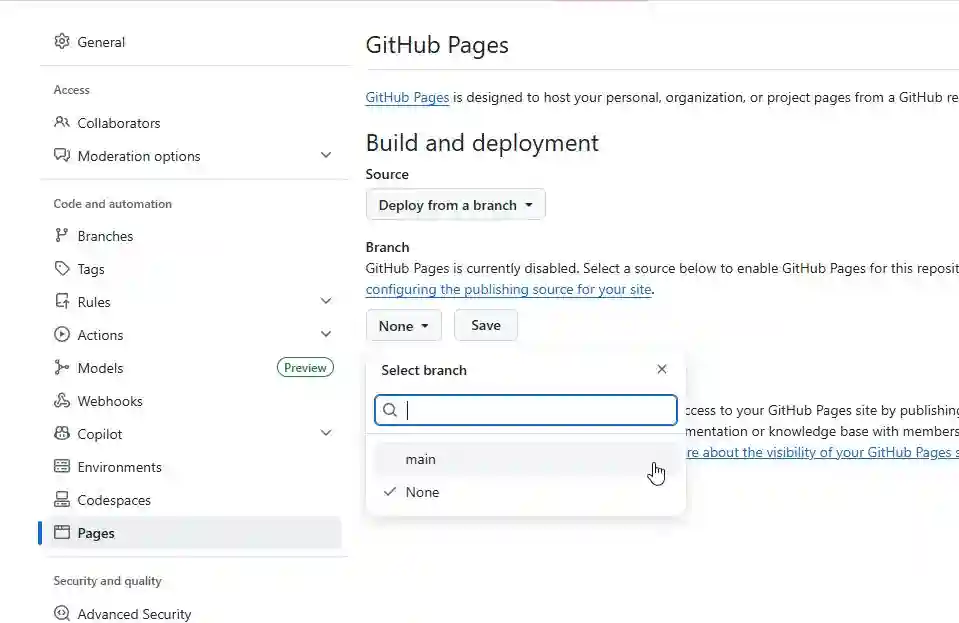Click the Access section header
The image size is (959, 623).
click(72, 90)
